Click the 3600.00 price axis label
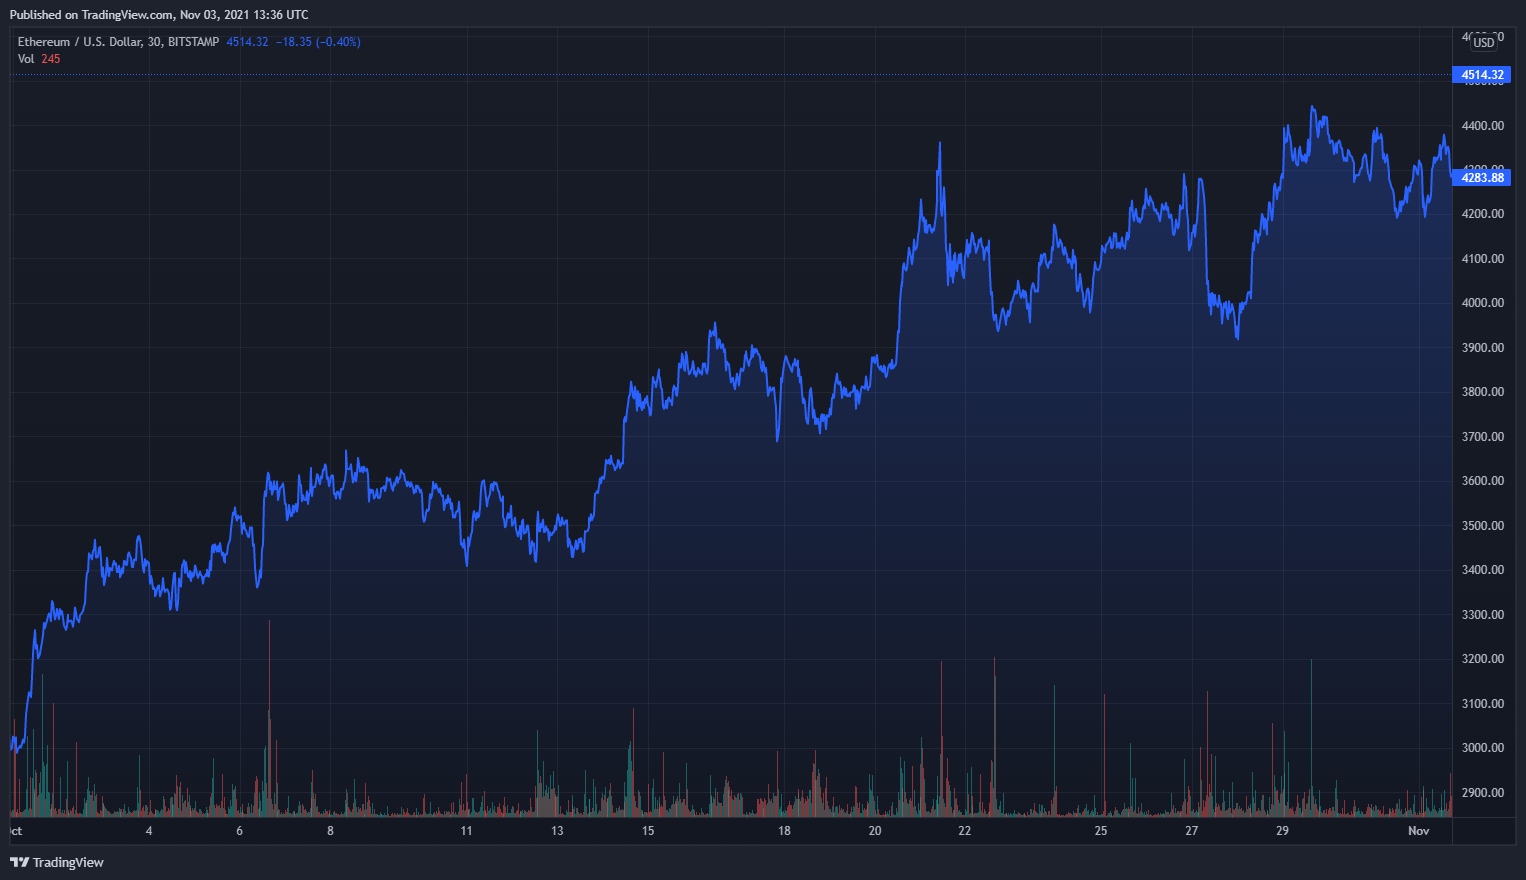This screenshot has width=1526, height=880. point(1483,481)
